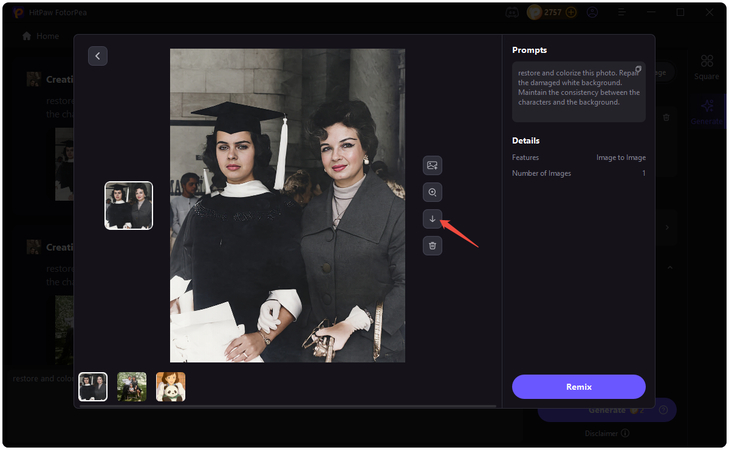Click the 'Image to Image' feature value
Screen dimensions: 729x450
[621, 158]
